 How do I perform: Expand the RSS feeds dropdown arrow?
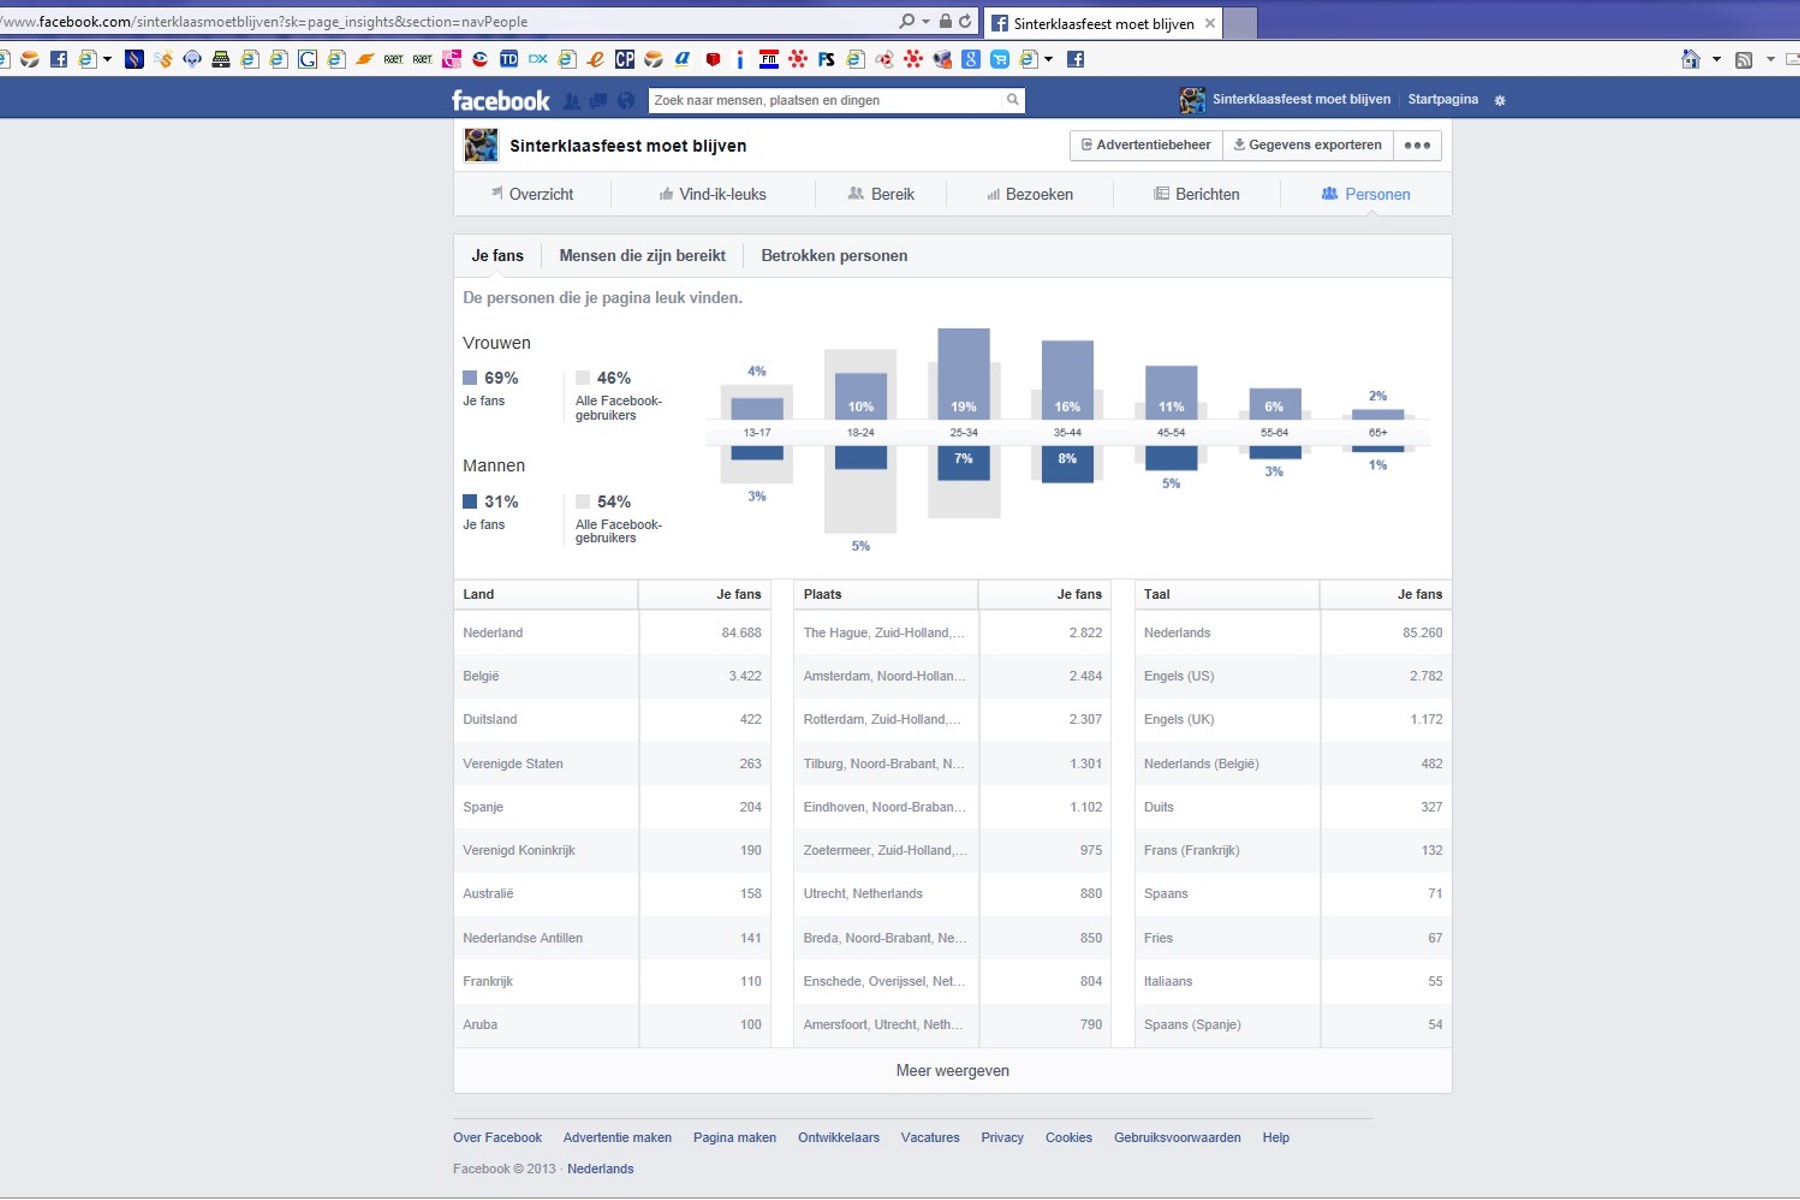click(1770, 59)
